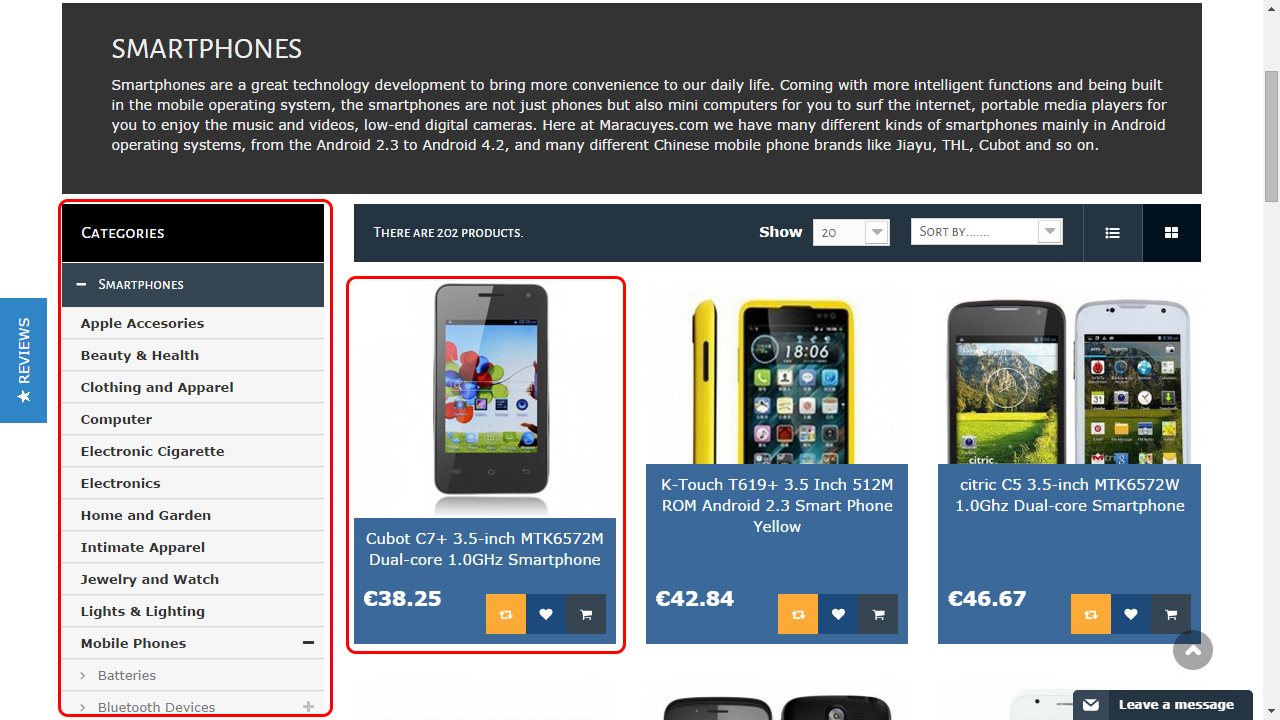This screenshot has width=1280, height=720.
Task: Open the Sort by dropdown
Action: (x=987, y=231)
